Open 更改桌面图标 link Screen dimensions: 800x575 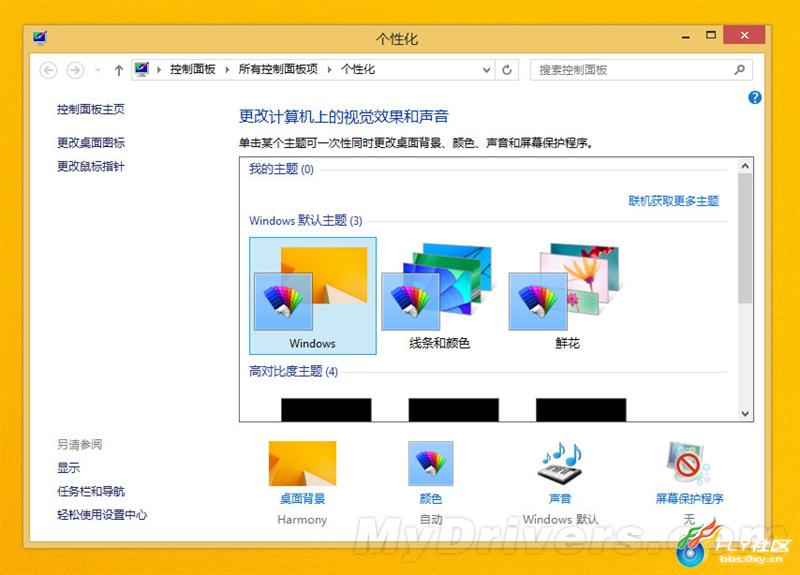[x=91, y=143]
